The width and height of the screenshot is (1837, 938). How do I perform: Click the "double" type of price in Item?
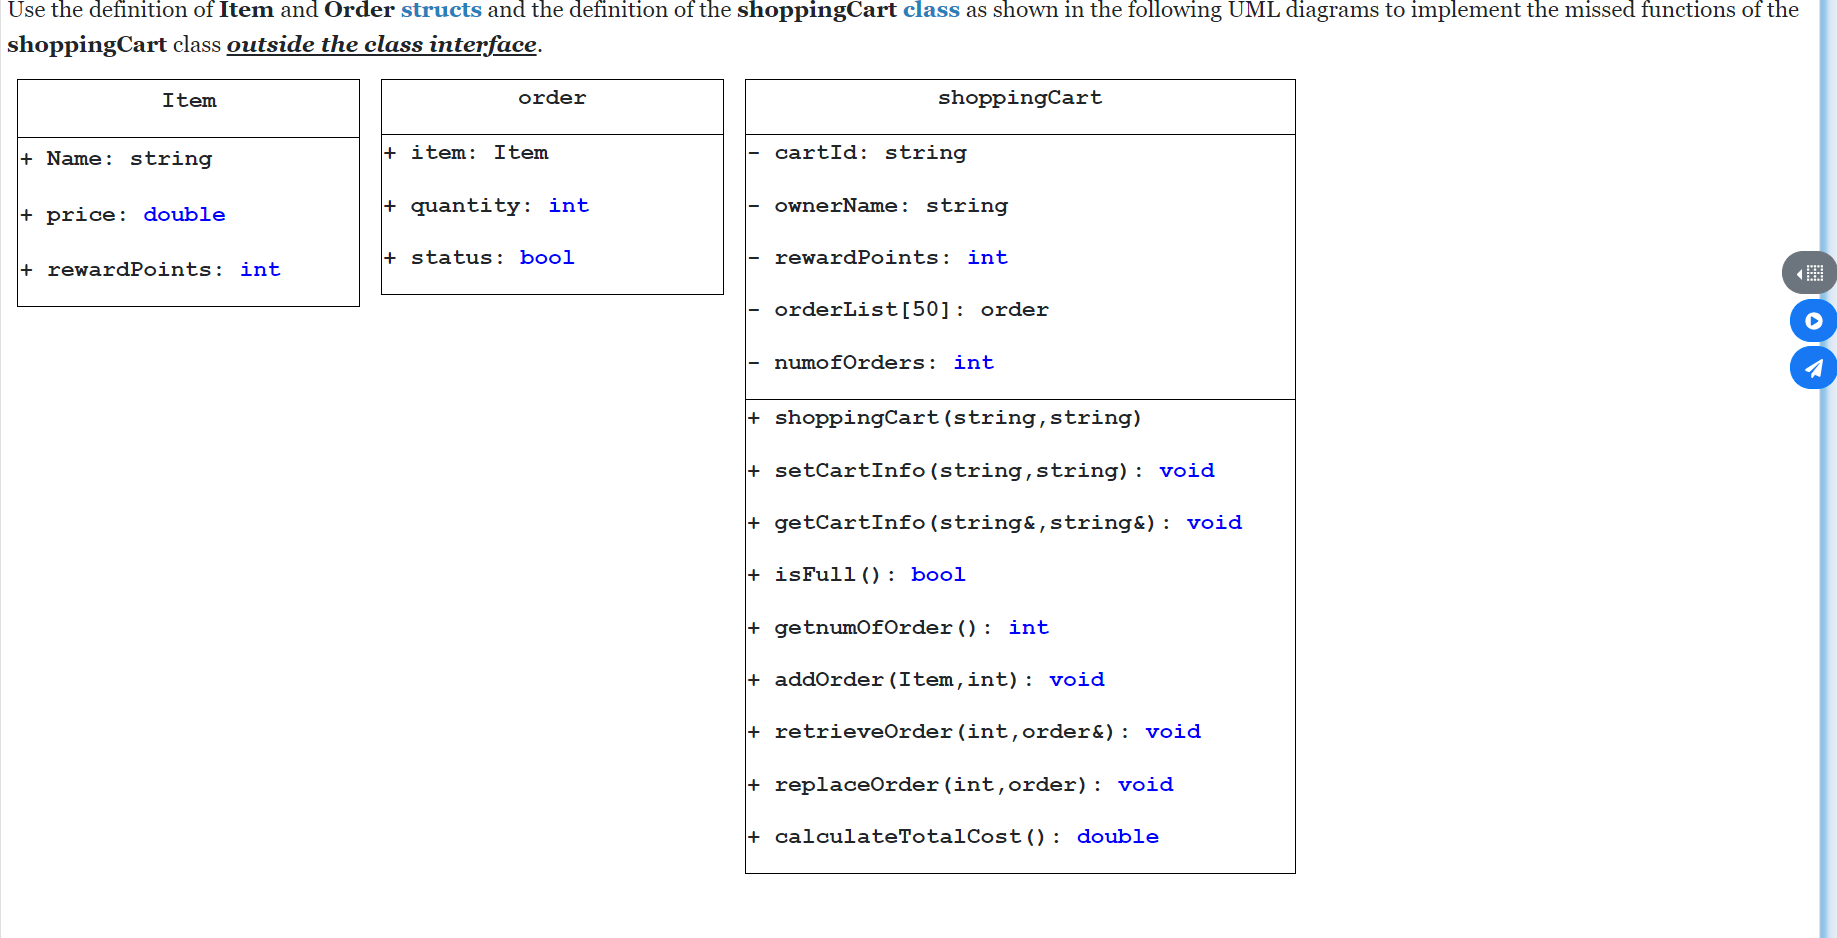(184, 214)
